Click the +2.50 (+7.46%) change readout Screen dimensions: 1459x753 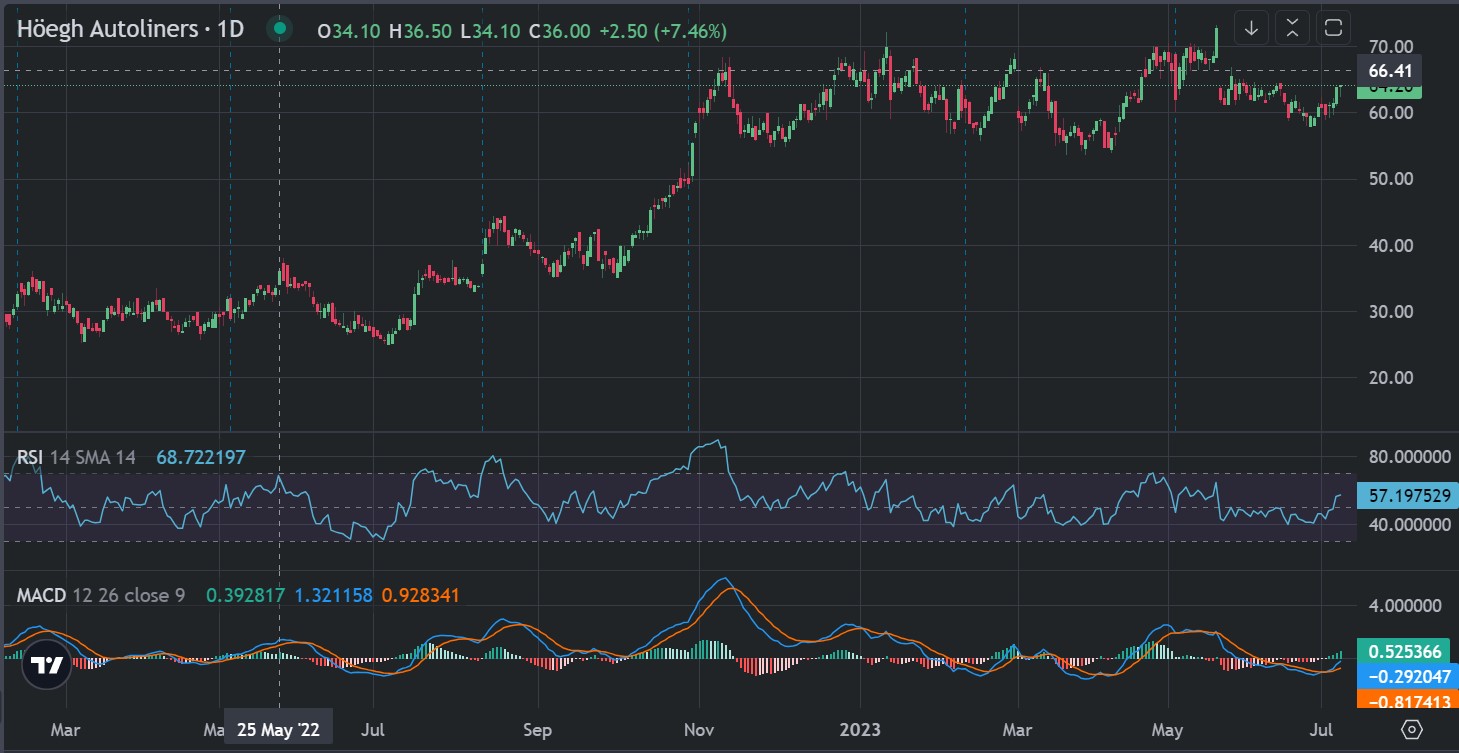pyautogui.click(x=663, y=31)
